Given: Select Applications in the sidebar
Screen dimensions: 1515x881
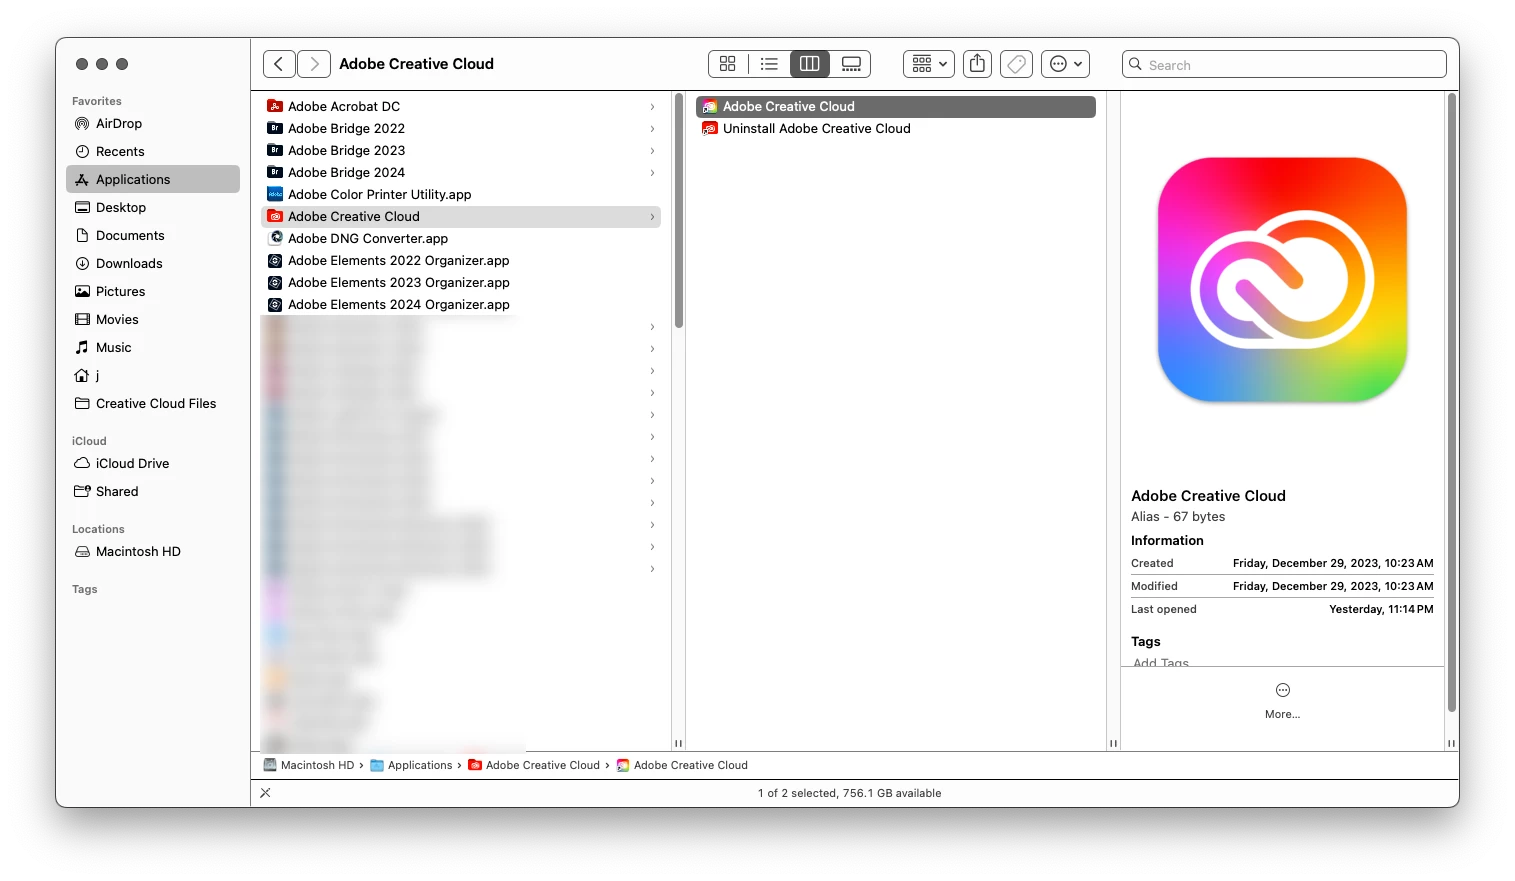Looking at the screenshot, I should coord(153,180).
